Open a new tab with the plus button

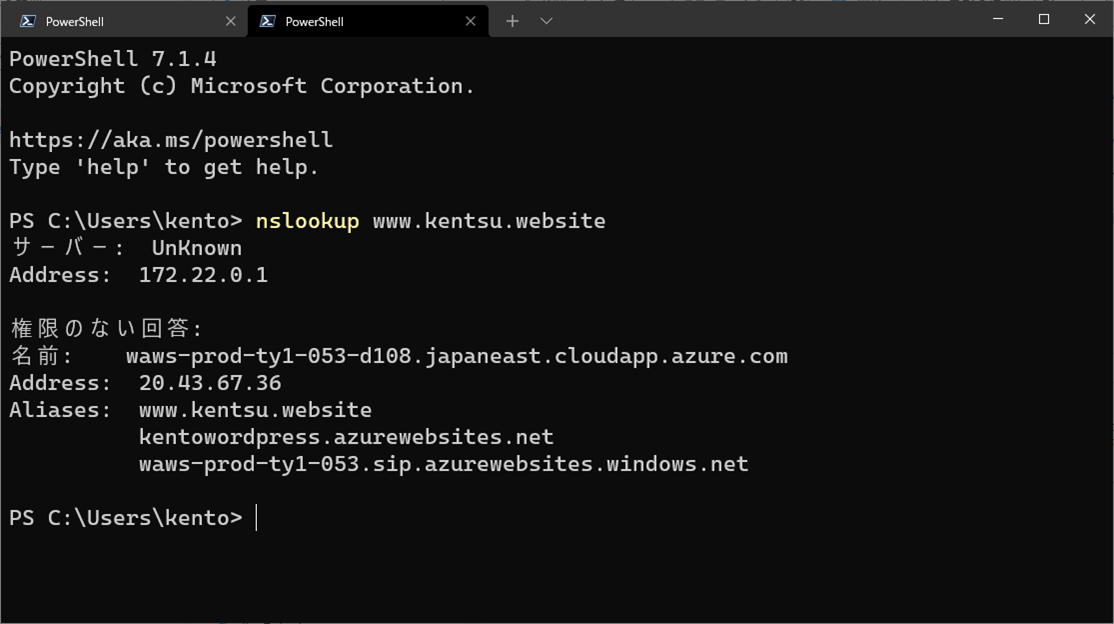[x=512, y=21]
